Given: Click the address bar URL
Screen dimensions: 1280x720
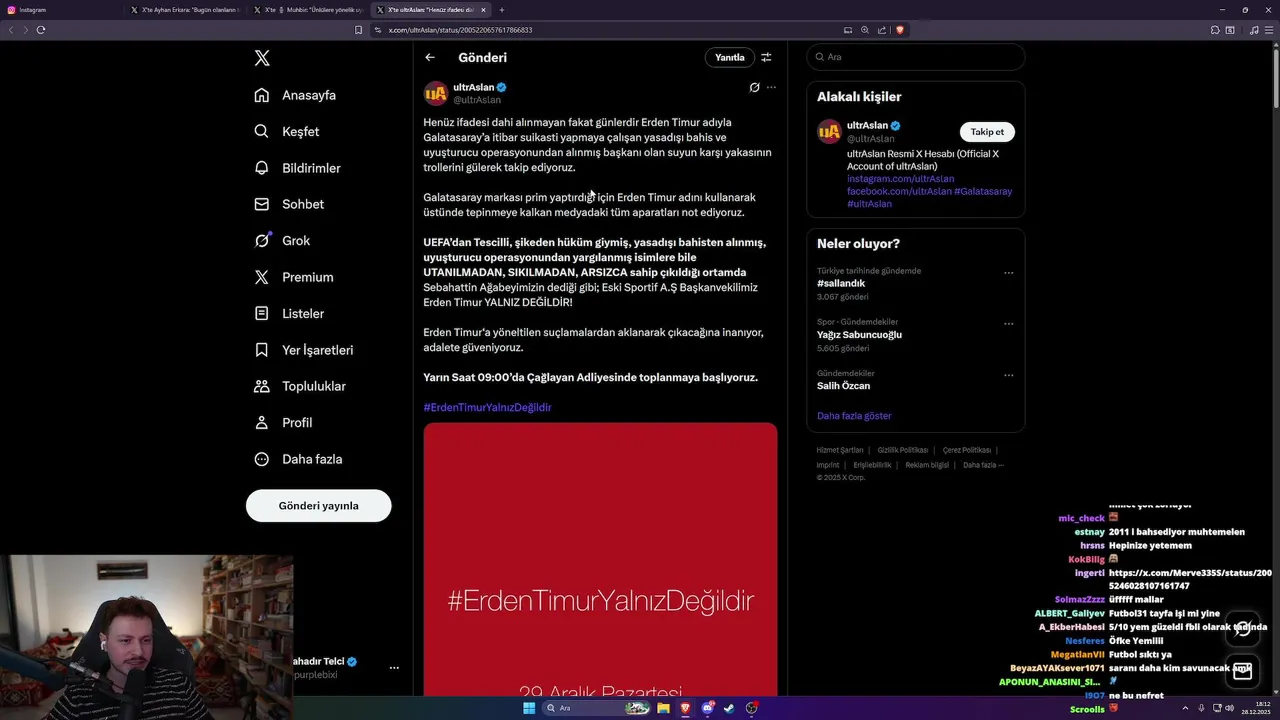Looking at the screenshot, I should point(460,30).
